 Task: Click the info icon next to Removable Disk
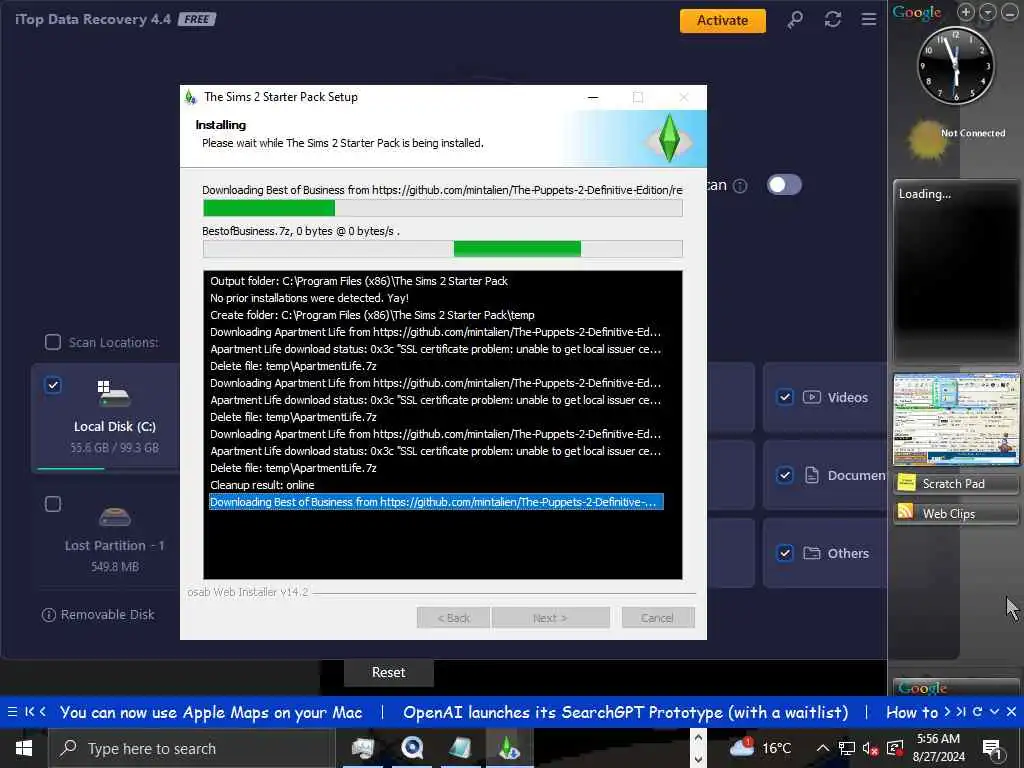48,615
